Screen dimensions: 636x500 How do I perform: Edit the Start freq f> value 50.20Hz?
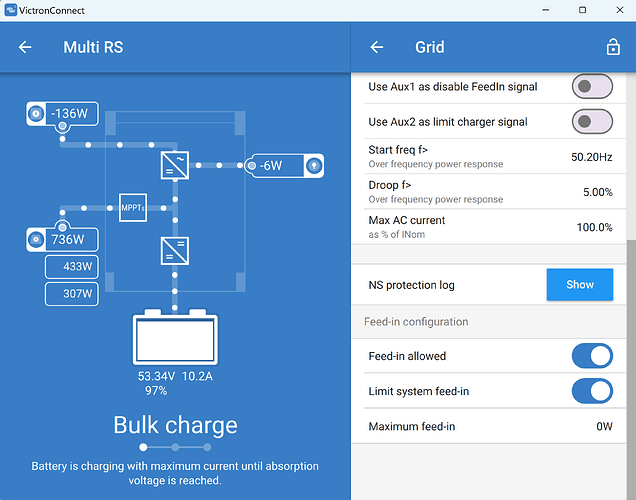point(591,157)
